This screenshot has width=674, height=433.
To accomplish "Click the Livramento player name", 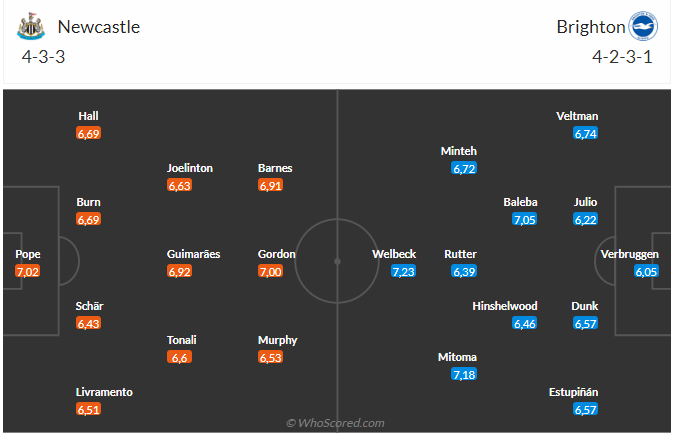I will 105,392.
